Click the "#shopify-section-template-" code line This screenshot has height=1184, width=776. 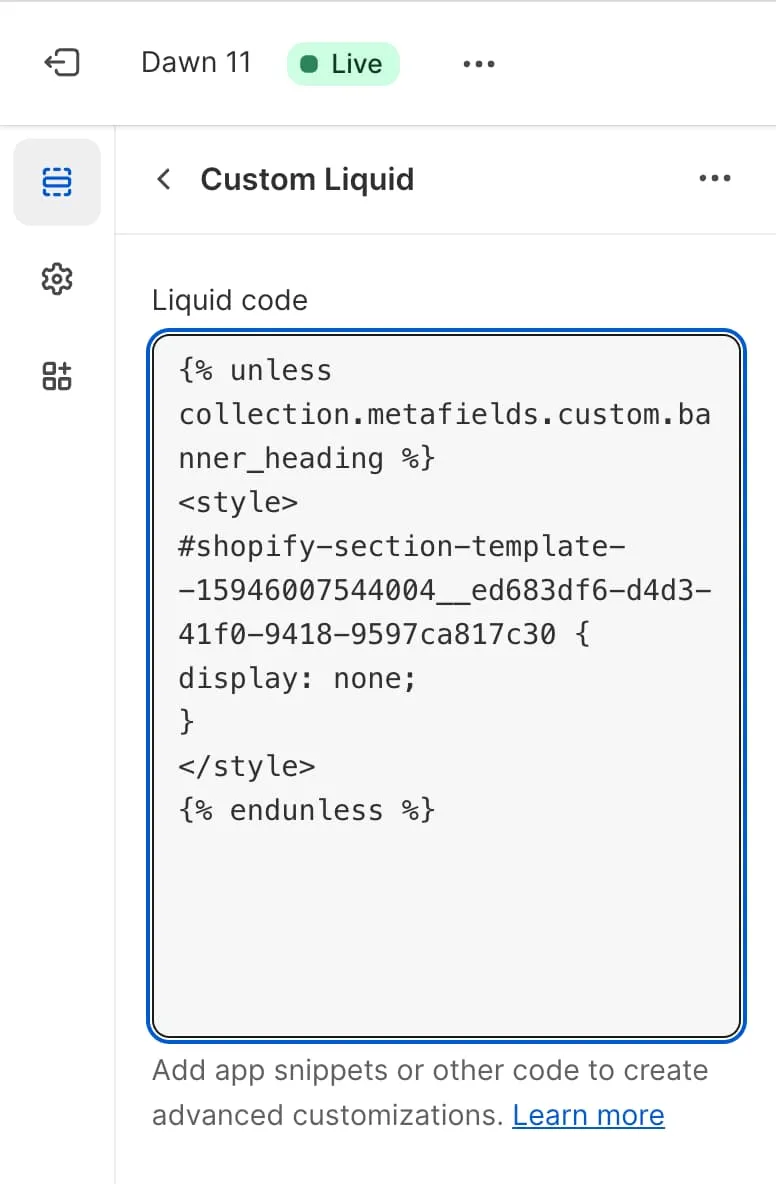(x=402, y=546)
